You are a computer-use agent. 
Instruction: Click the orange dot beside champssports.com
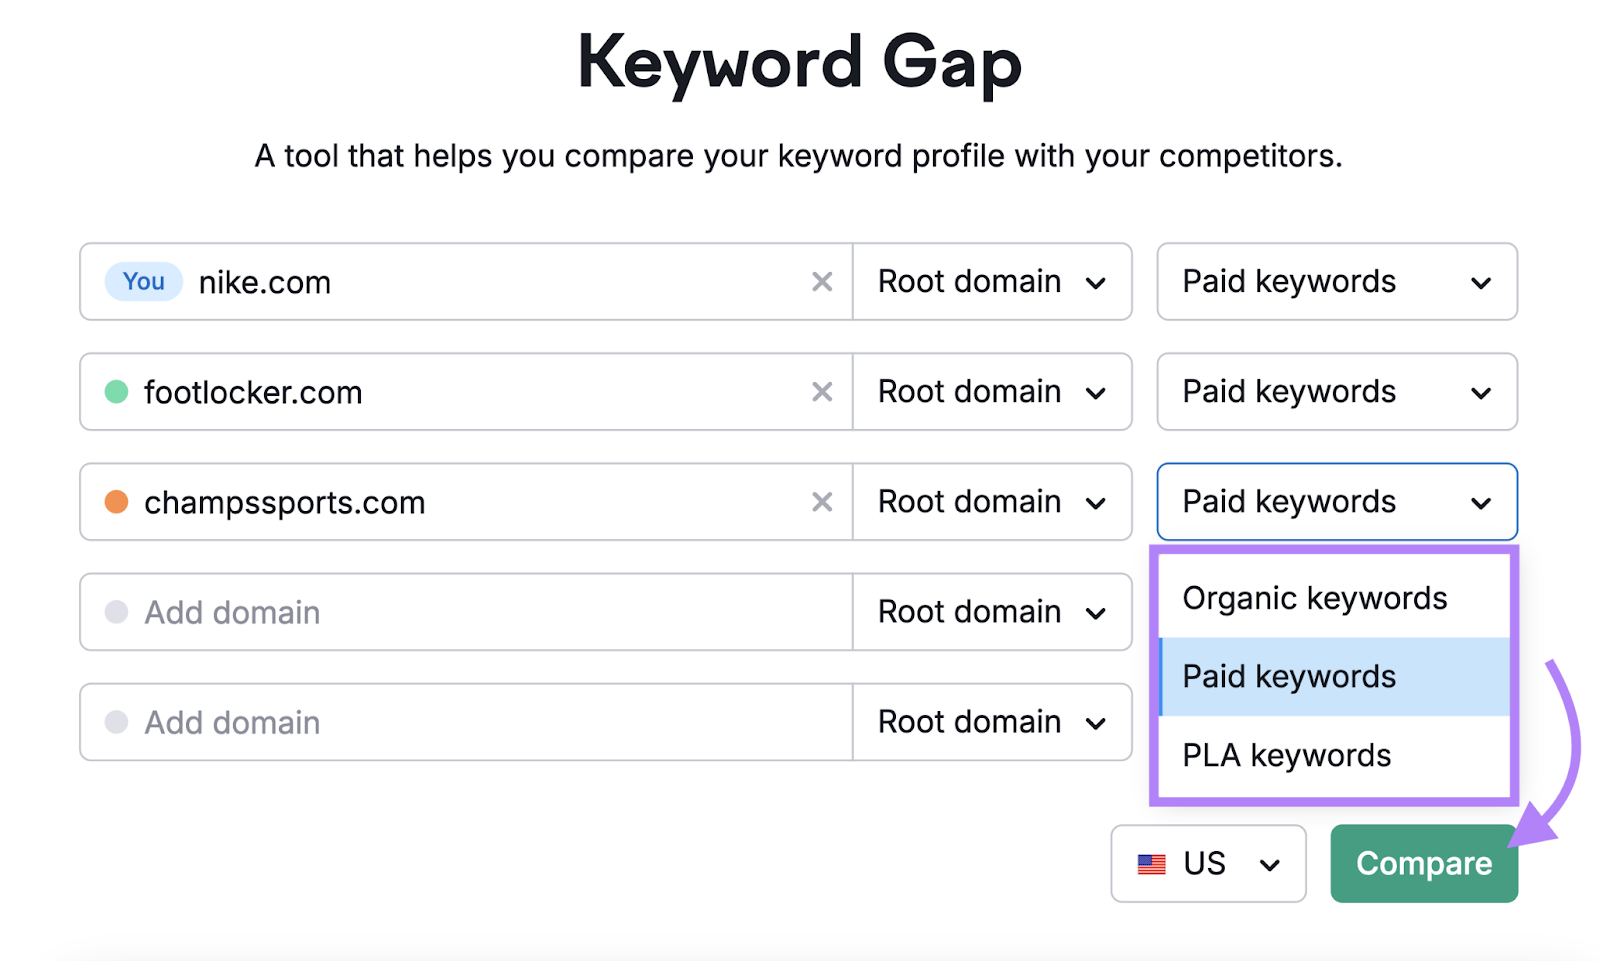[117, 502]
